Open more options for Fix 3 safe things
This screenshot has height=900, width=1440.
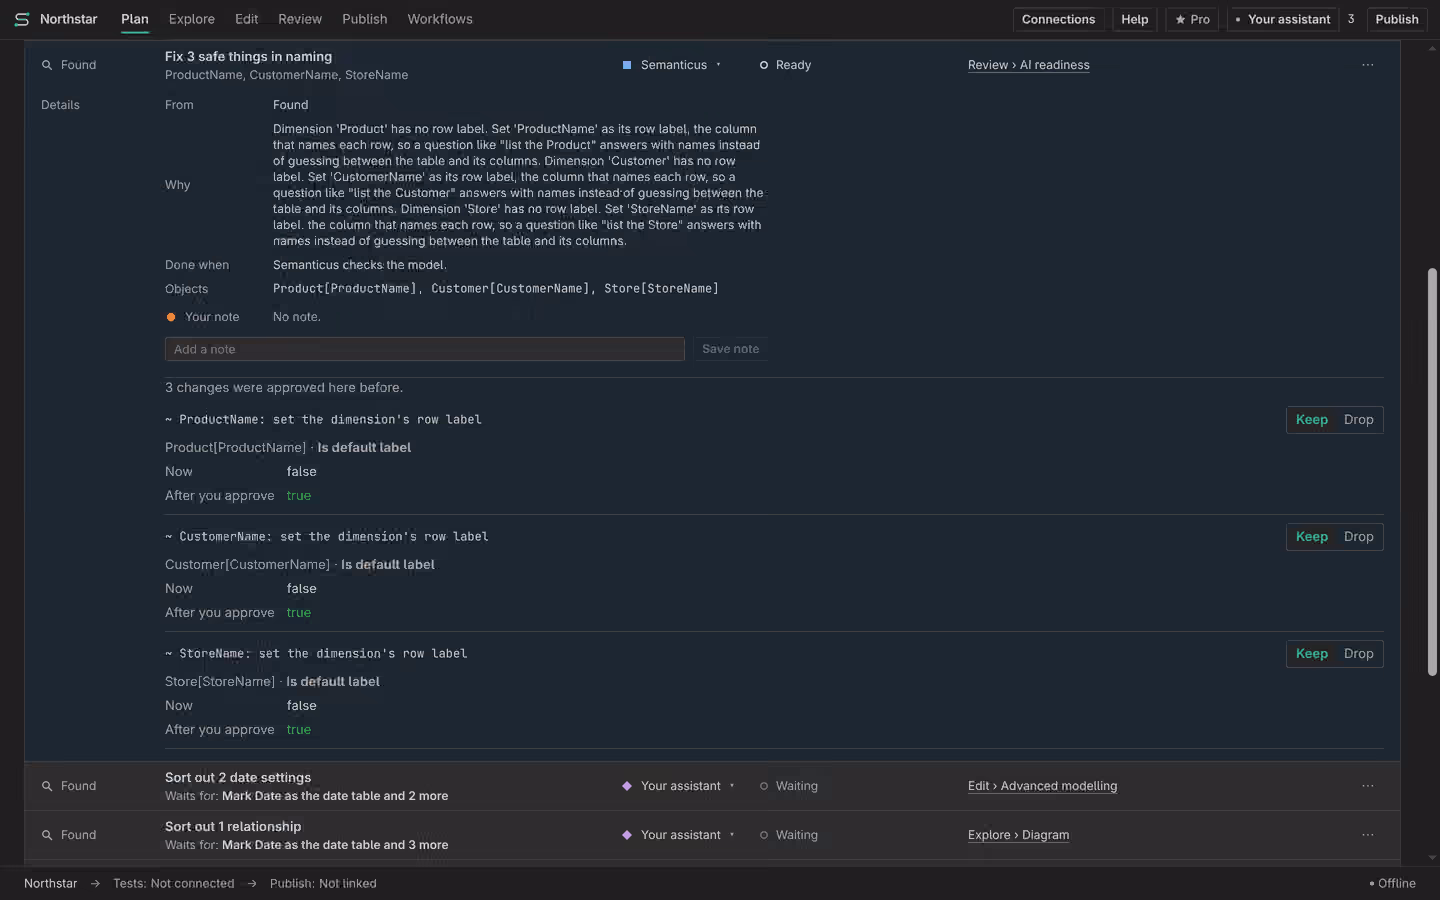pos(1367,65)
